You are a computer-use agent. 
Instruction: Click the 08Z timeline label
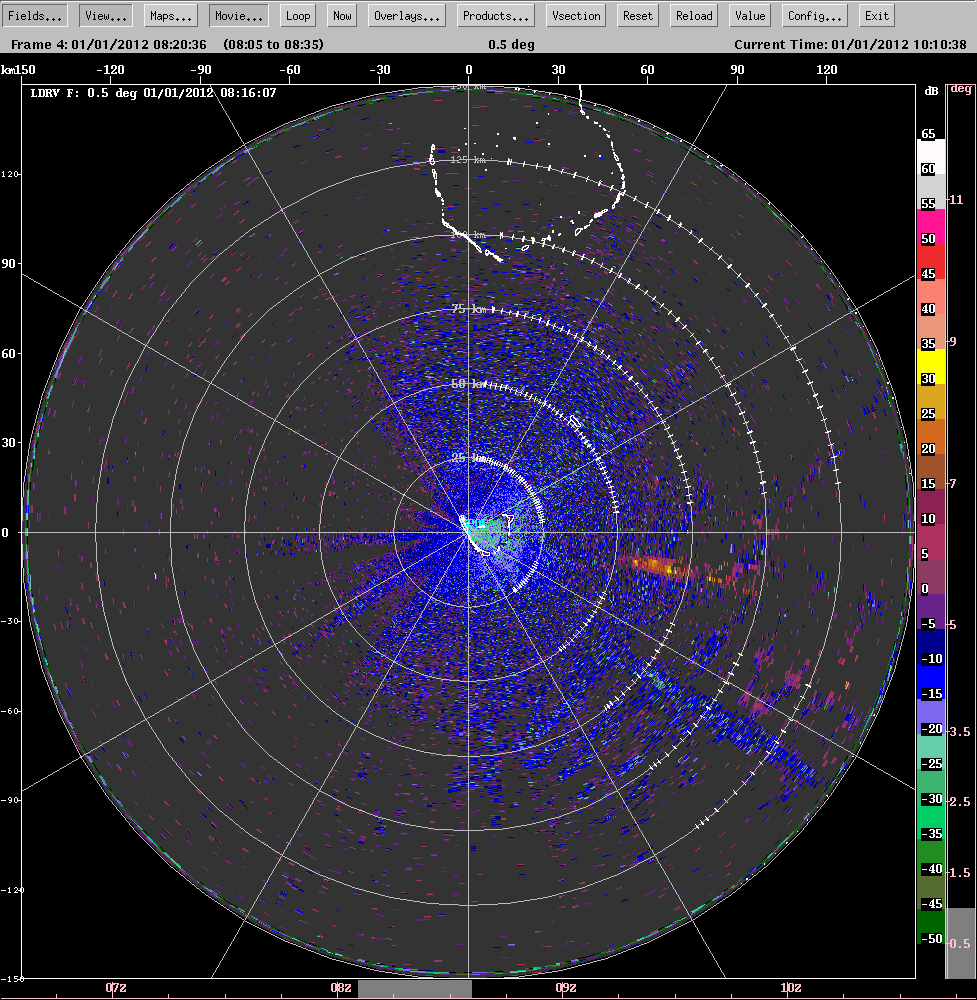pos(341,987)
